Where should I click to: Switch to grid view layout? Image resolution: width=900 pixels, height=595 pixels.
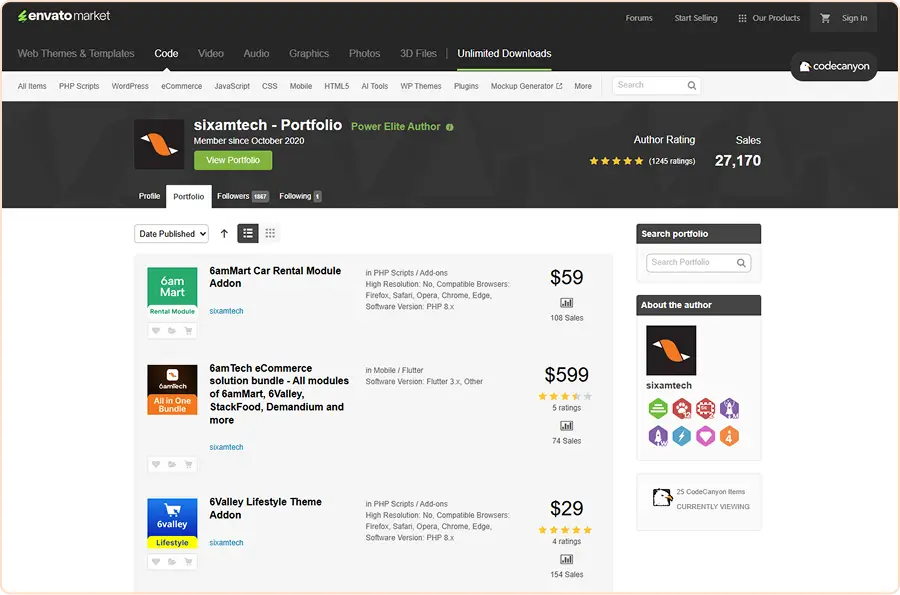tap(270, 234)
